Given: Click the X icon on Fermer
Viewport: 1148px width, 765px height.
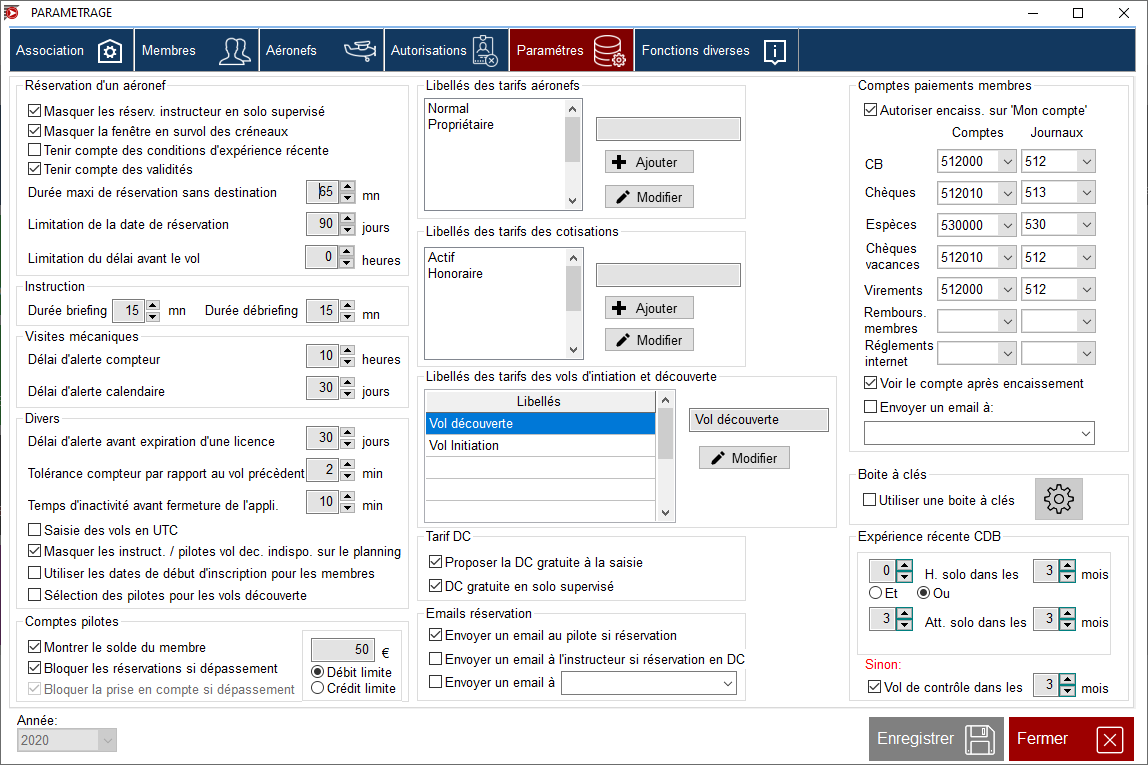Looking at the screenshot, I should [1109, 739].
